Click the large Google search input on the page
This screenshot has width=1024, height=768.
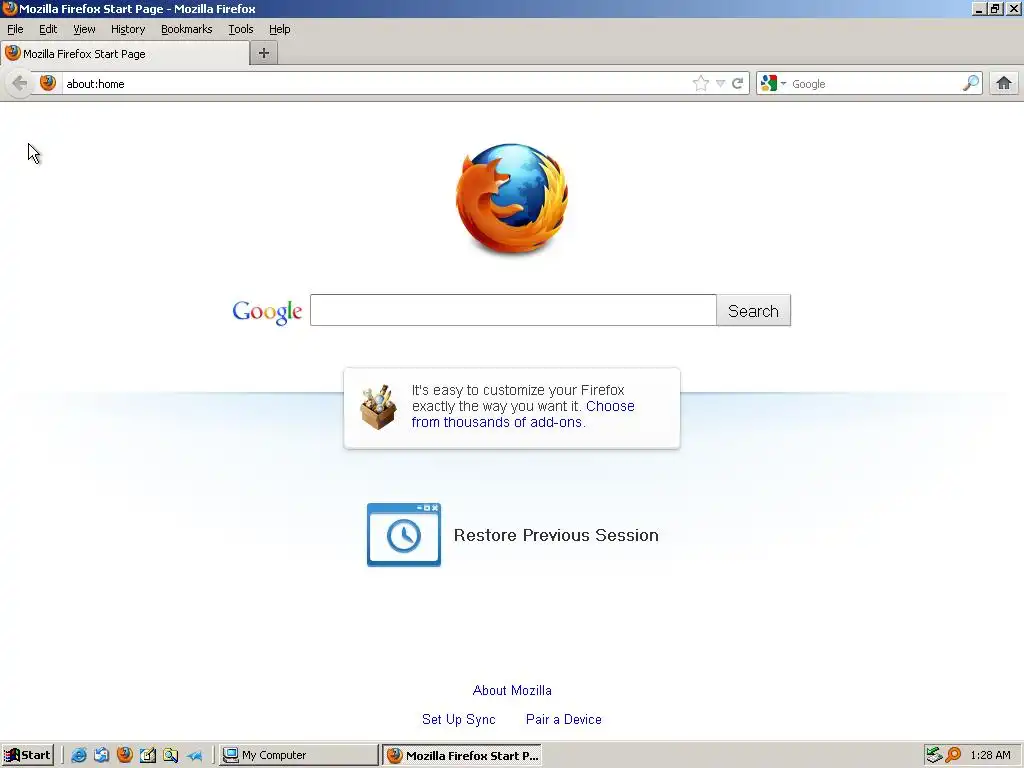[513, 310]
